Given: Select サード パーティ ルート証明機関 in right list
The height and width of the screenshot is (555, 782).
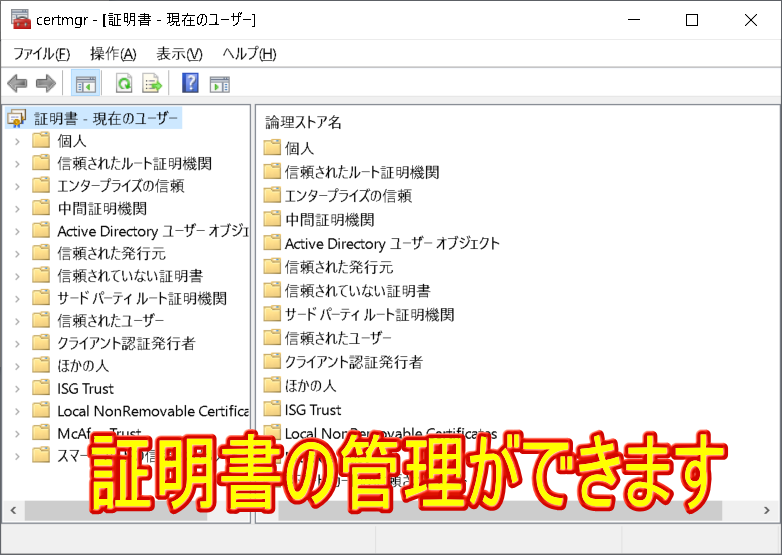Looking at the screenshot, I should 370,315.
